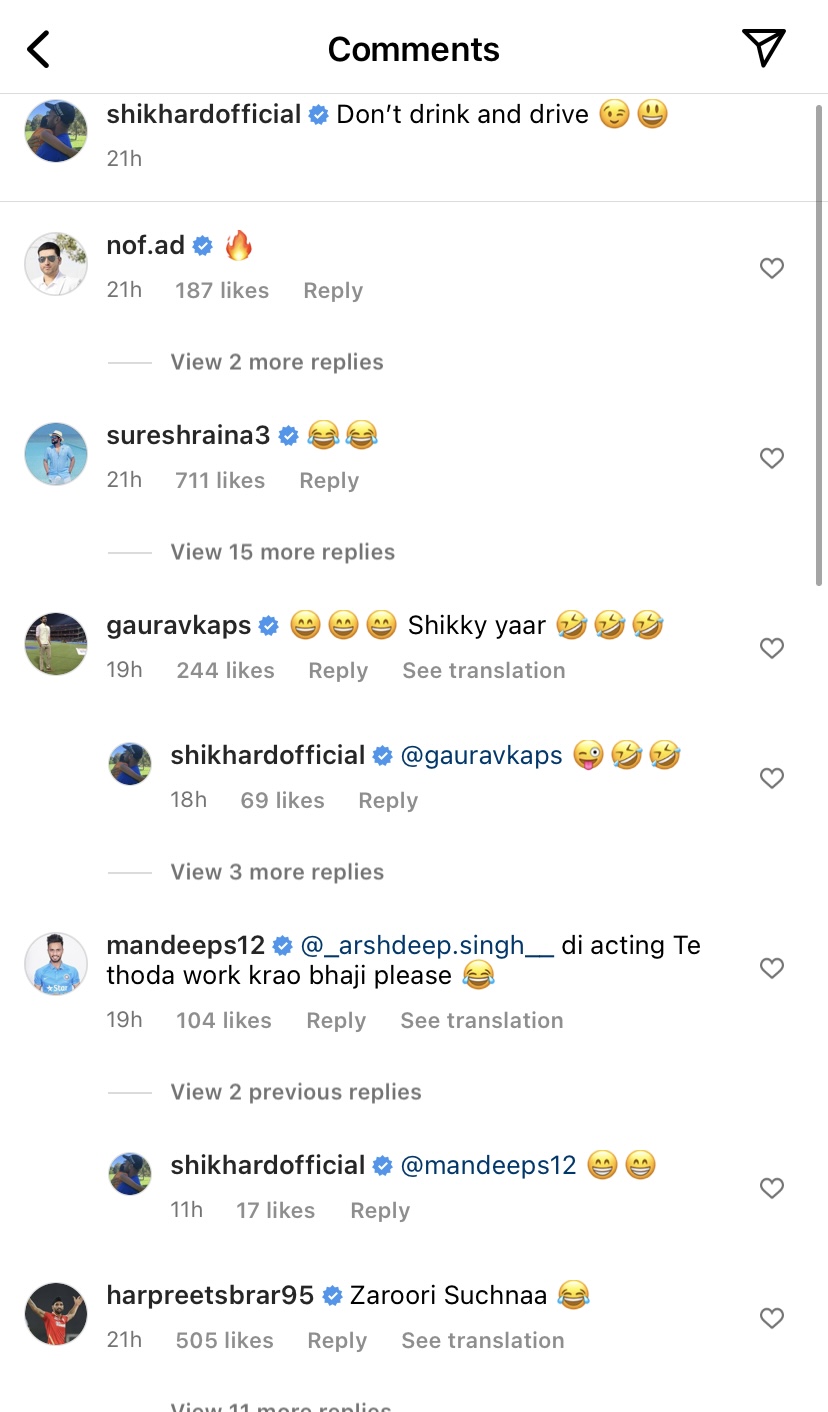828x1412 pixels.
Task: Go back using the back arrow
Action: [x=39, y=49]
